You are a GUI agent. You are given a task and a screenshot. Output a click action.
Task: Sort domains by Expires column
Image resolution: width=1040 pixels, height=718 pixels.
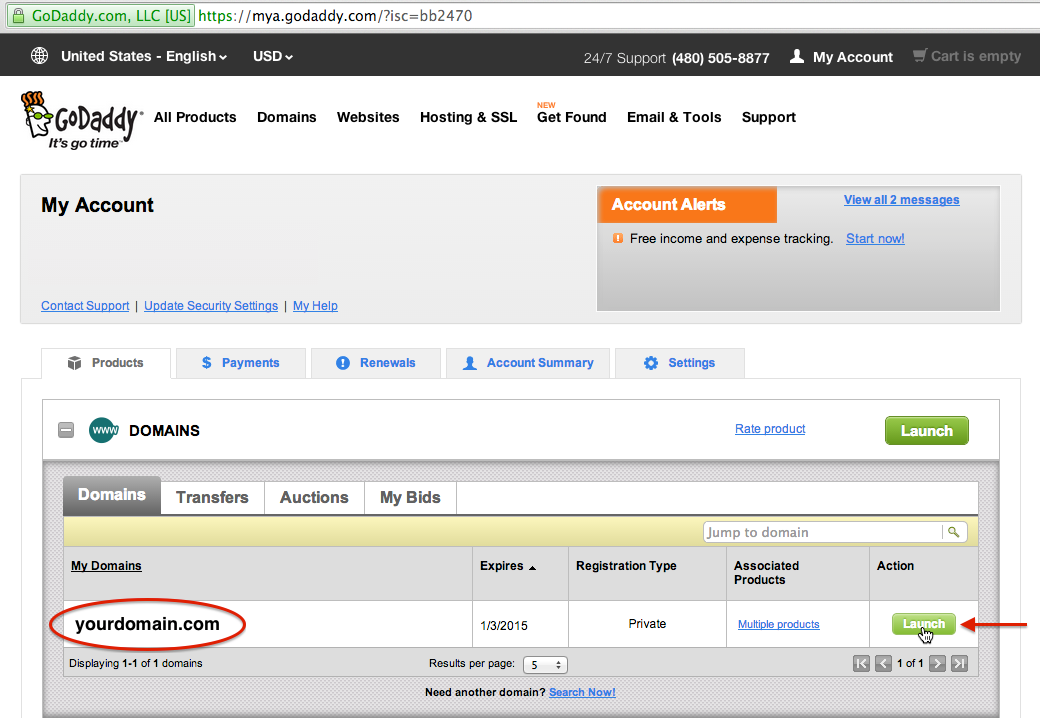(508, 566)
